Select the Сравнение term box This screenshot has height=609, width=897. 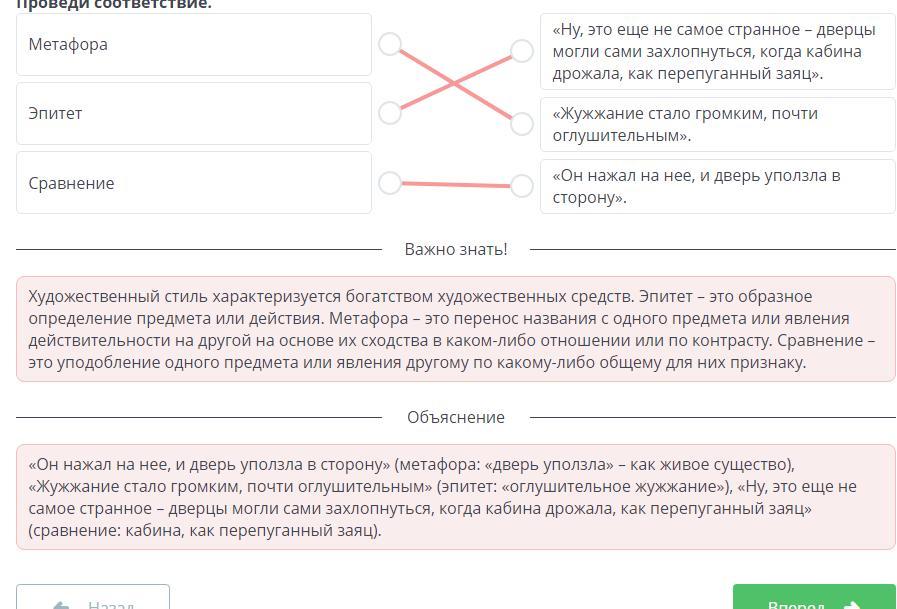pyautogui.click(x=193, y=183)
